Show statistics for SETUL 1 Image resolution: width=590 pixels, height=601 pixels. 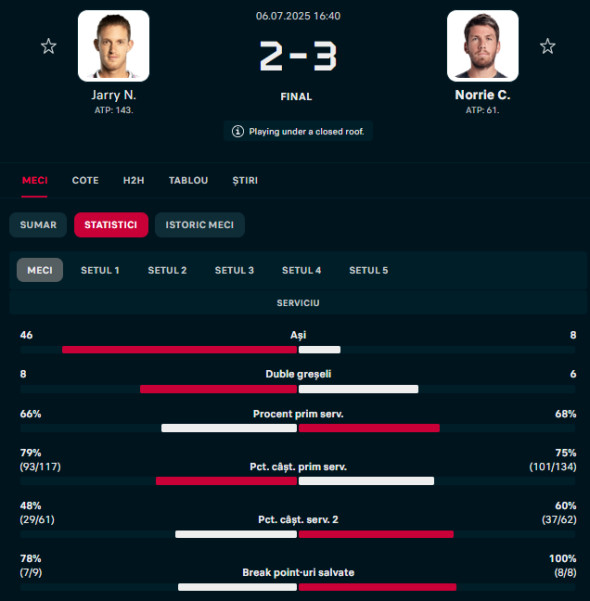click(x=100, y=270)
